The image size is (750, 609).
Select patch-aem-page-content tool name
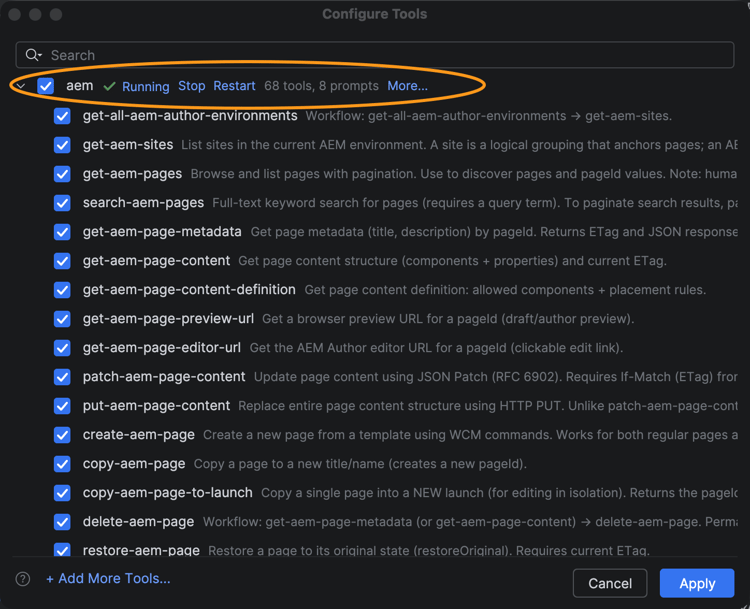click(x=164, y=377)
